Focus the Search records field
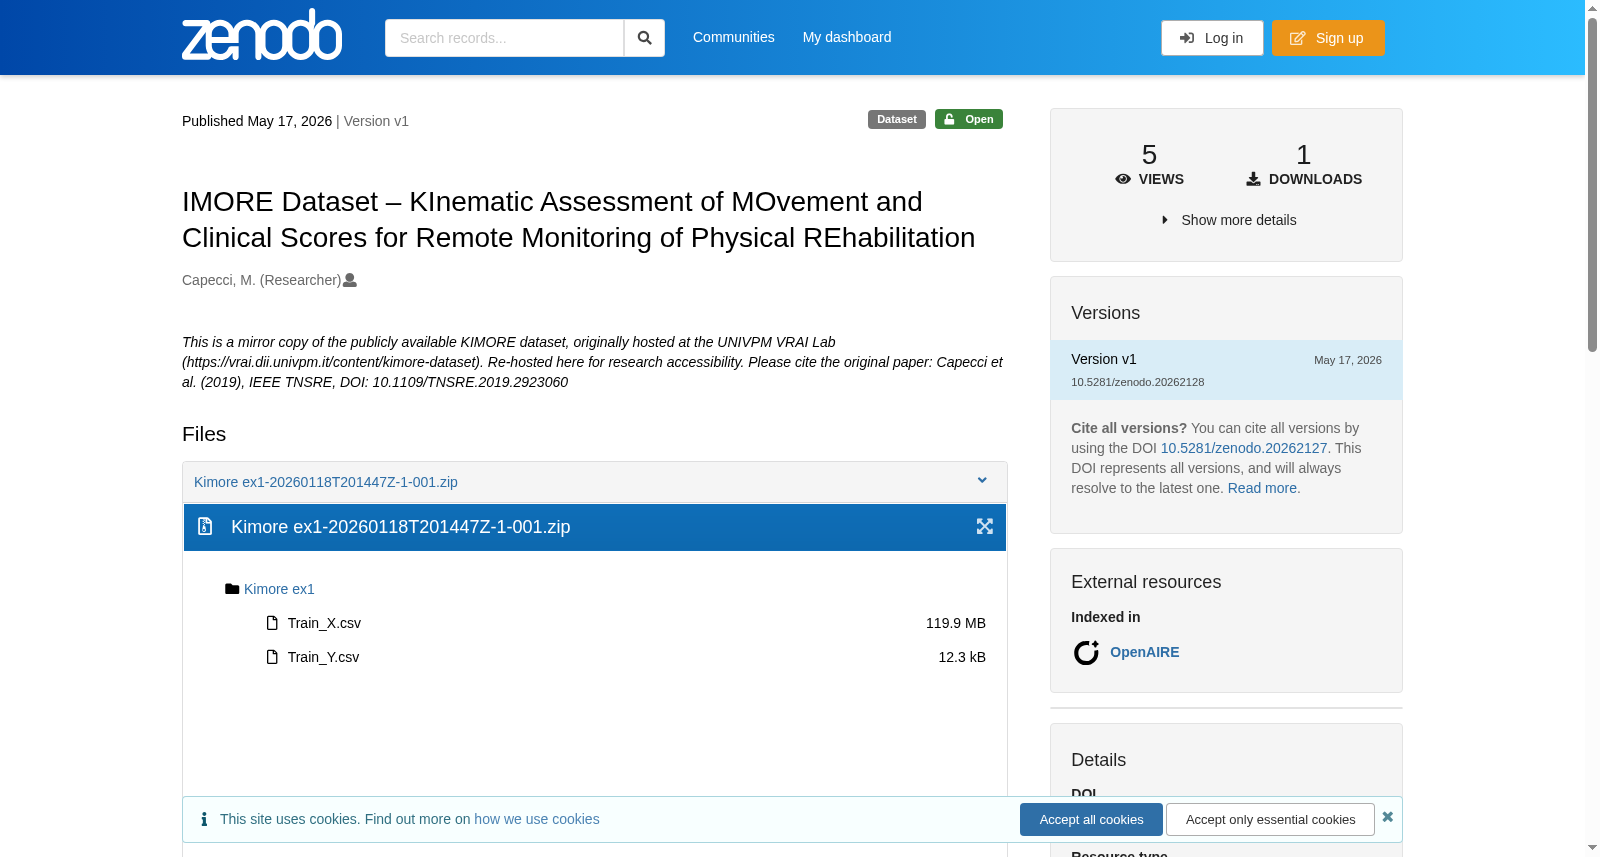Screen dimensions: 1600x857 pos(504,38)
